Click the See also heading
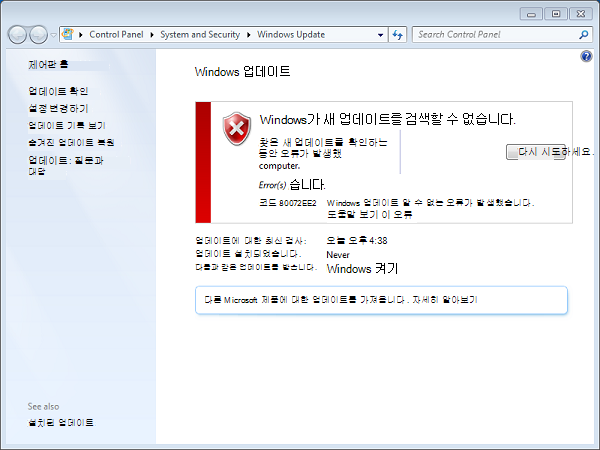The image size is (600, 450). pyautogui.click(x=43, y=406)
